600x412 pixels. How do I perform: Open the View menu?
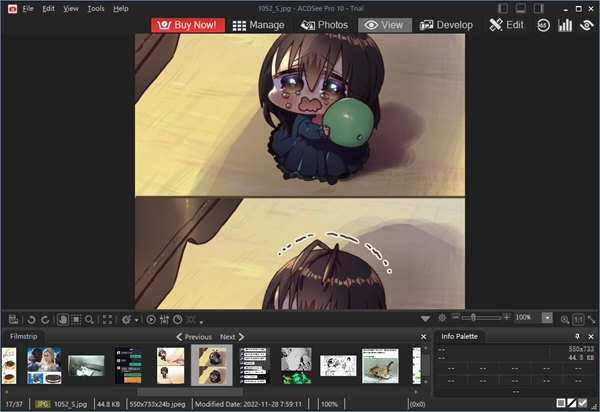[71, 8]
